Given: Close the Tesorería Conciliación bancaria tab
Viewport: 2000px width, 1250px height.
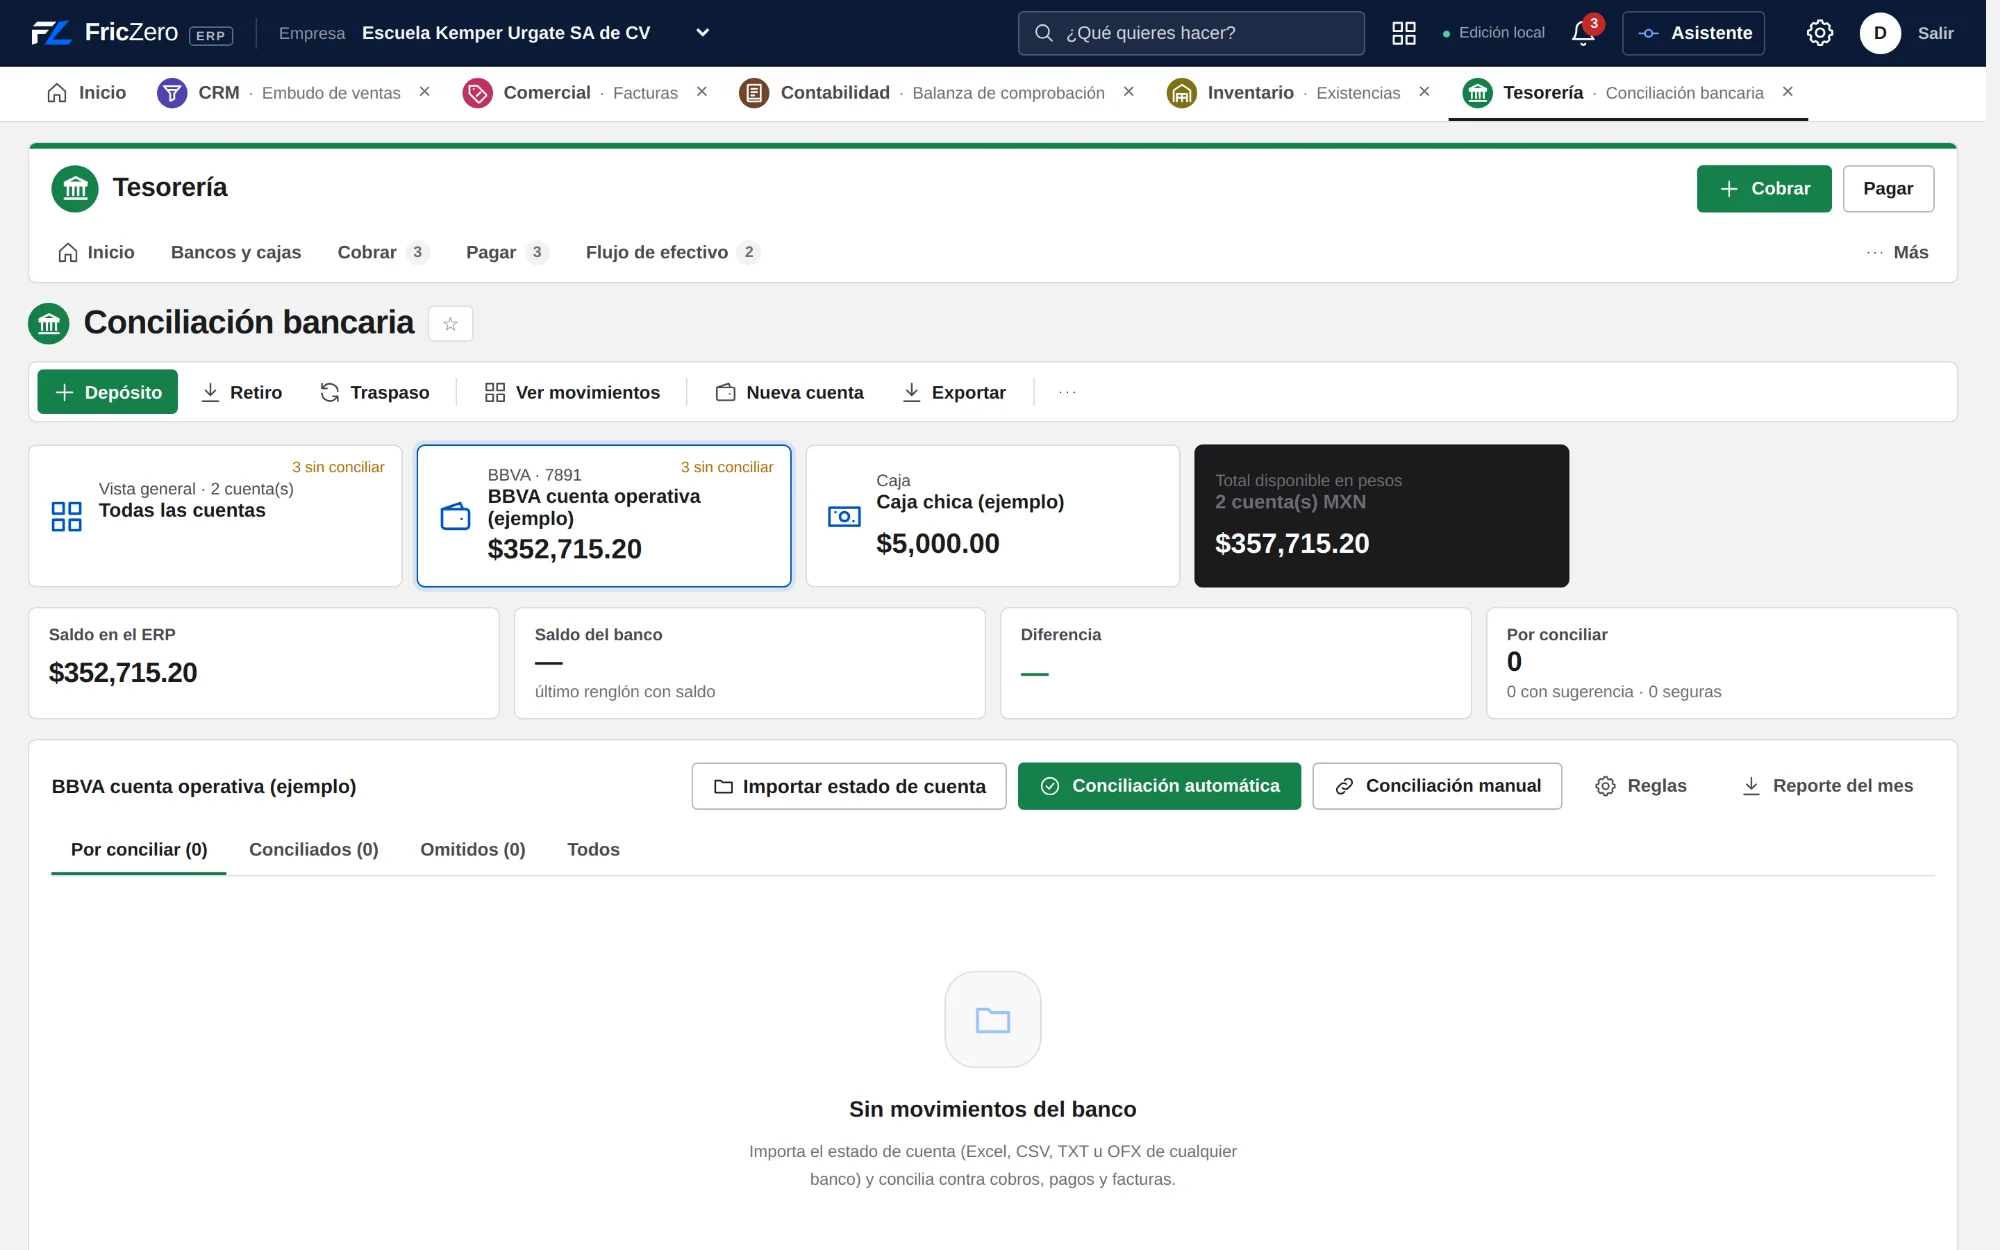Looking at the screenshot, I should (x=1787, y=92).
